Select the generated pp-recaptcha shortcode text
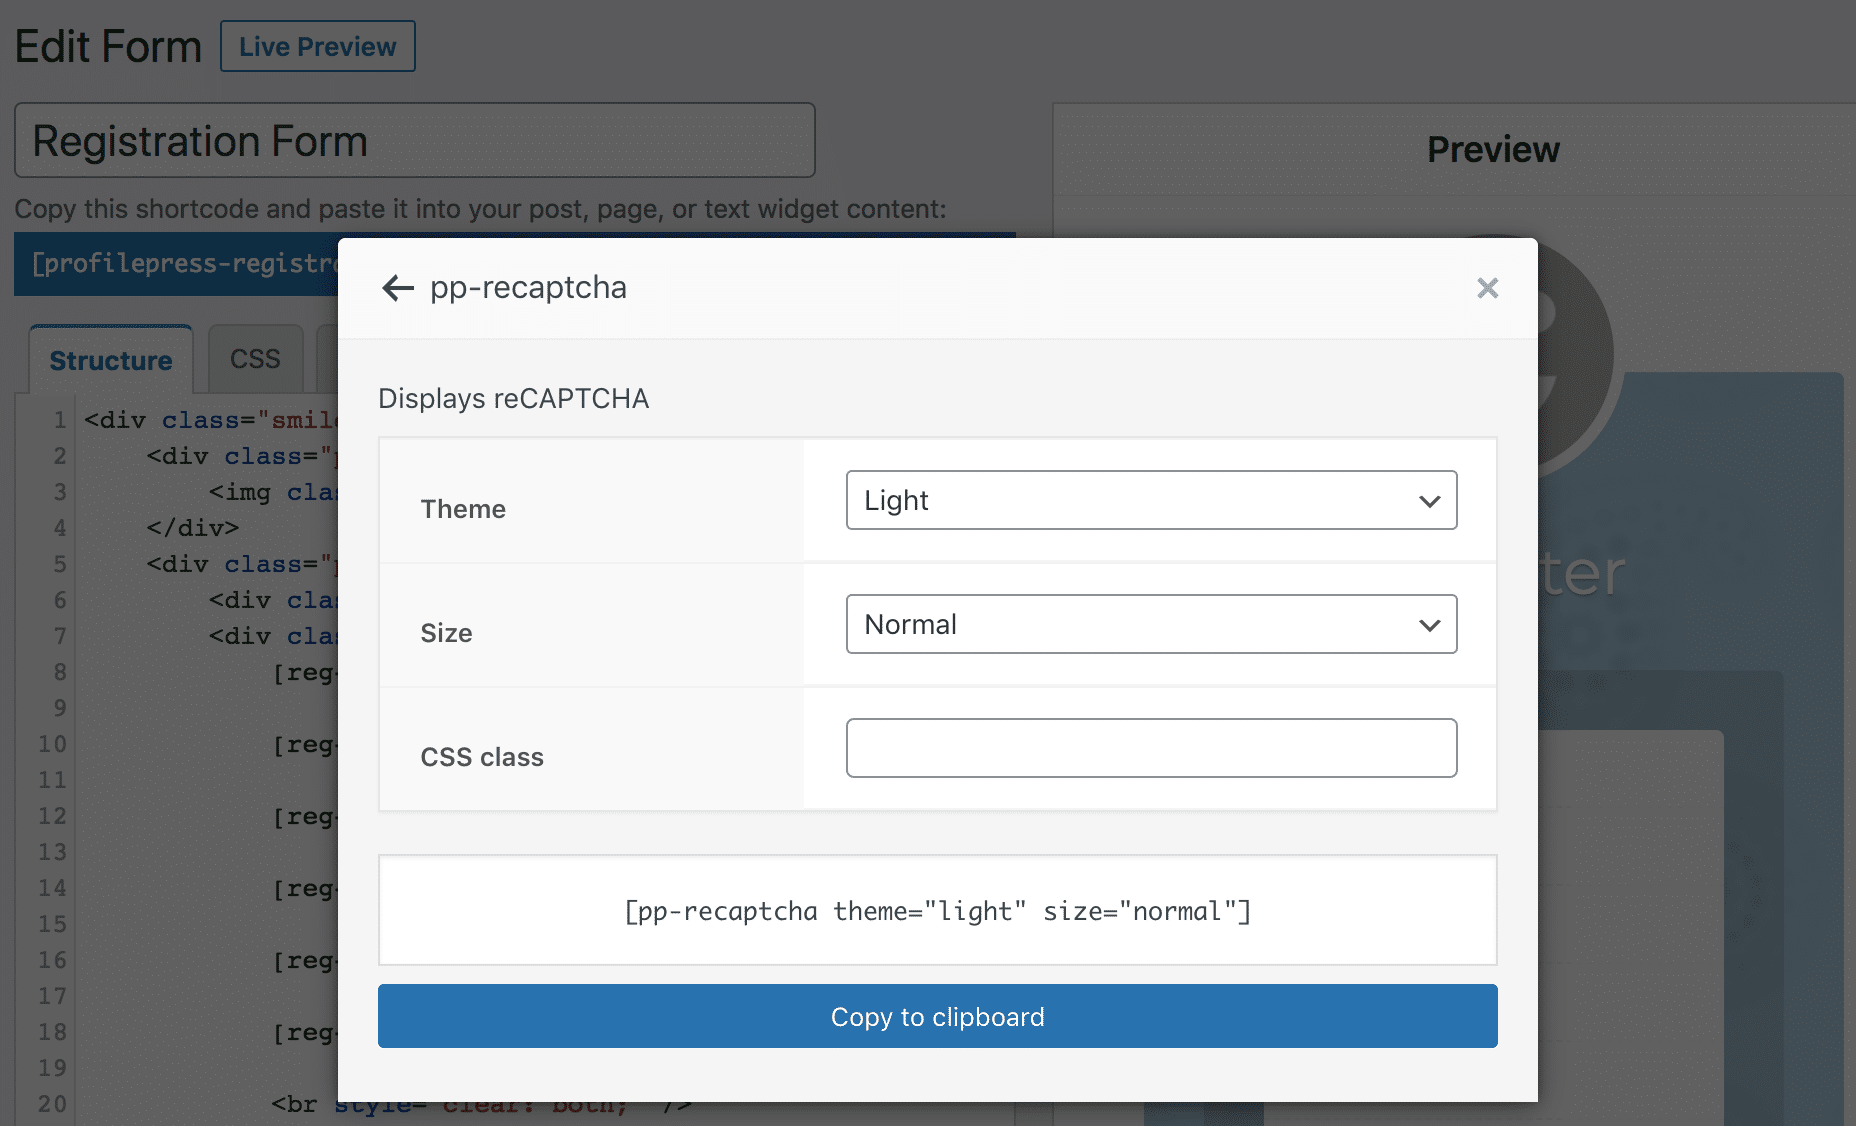Image resolution: width=1856 pixels, height=1126 pixels. 937,911
